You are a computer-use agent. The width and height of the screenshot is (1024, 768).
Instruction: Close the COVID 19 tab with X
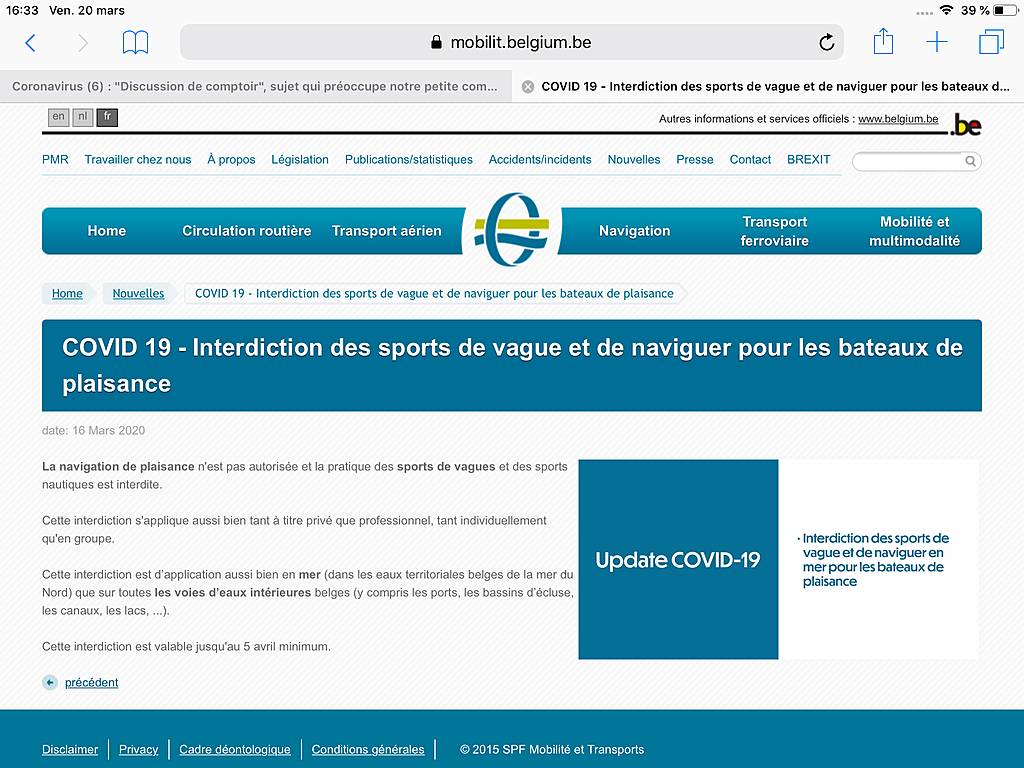point(528,87)
